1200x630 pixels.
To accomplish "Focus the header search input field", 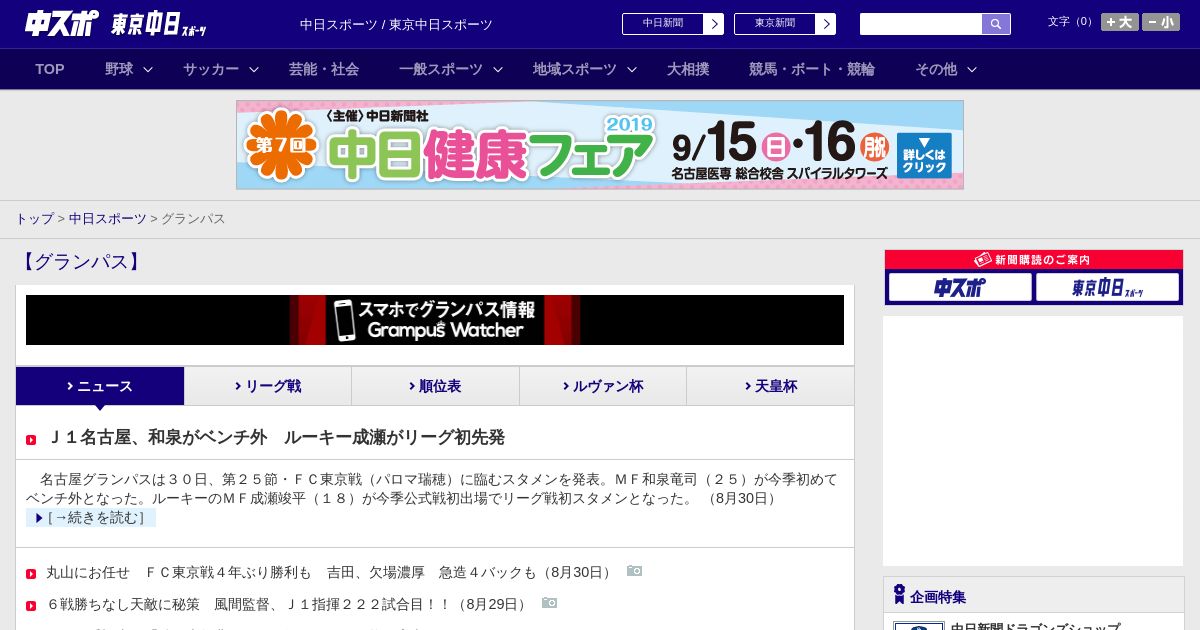I will pyautogui.click(x=921, y=24).
